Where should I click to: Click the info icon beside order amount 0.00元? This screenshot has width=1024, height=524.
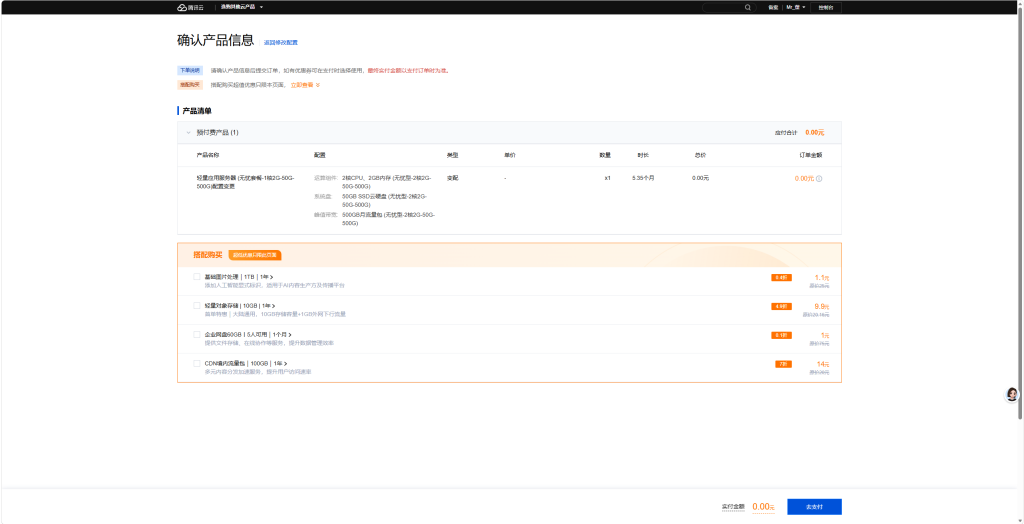tap(819, 178)
